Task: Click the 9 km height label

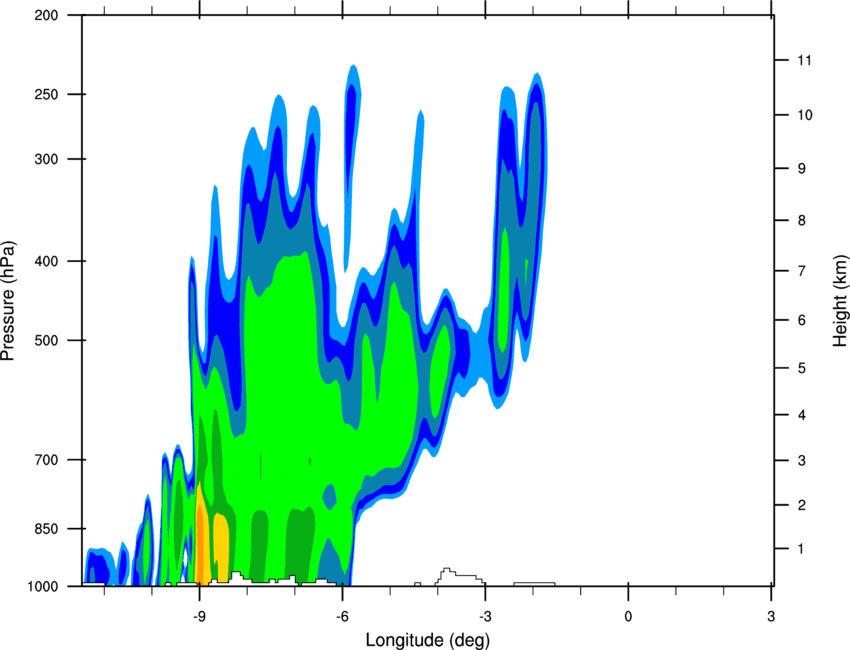Action: [802, 169]
